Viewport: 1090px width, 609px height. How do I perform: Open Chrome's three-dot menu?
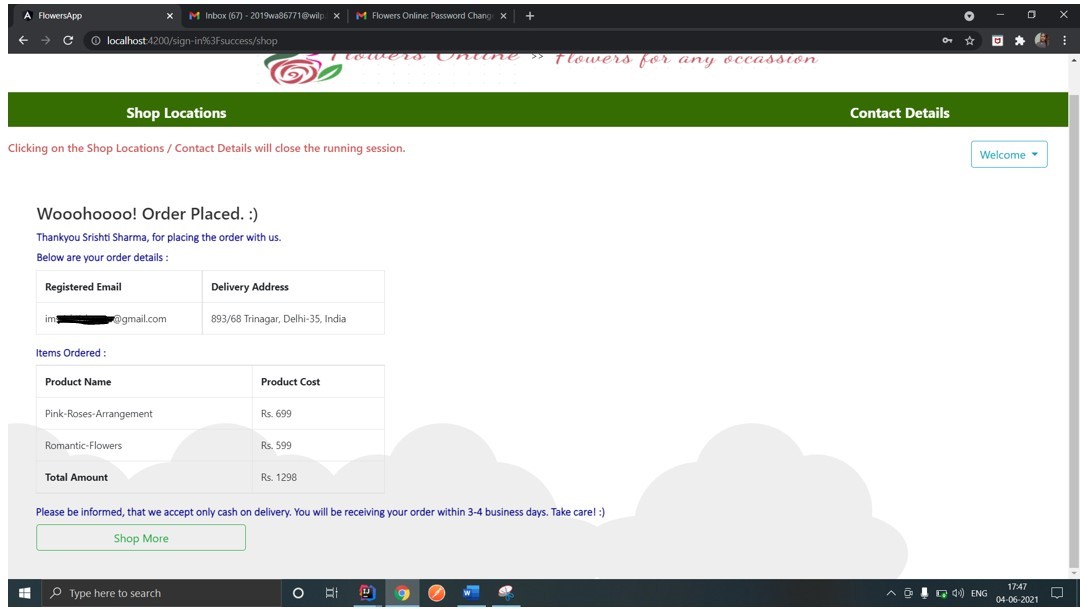1063,41
